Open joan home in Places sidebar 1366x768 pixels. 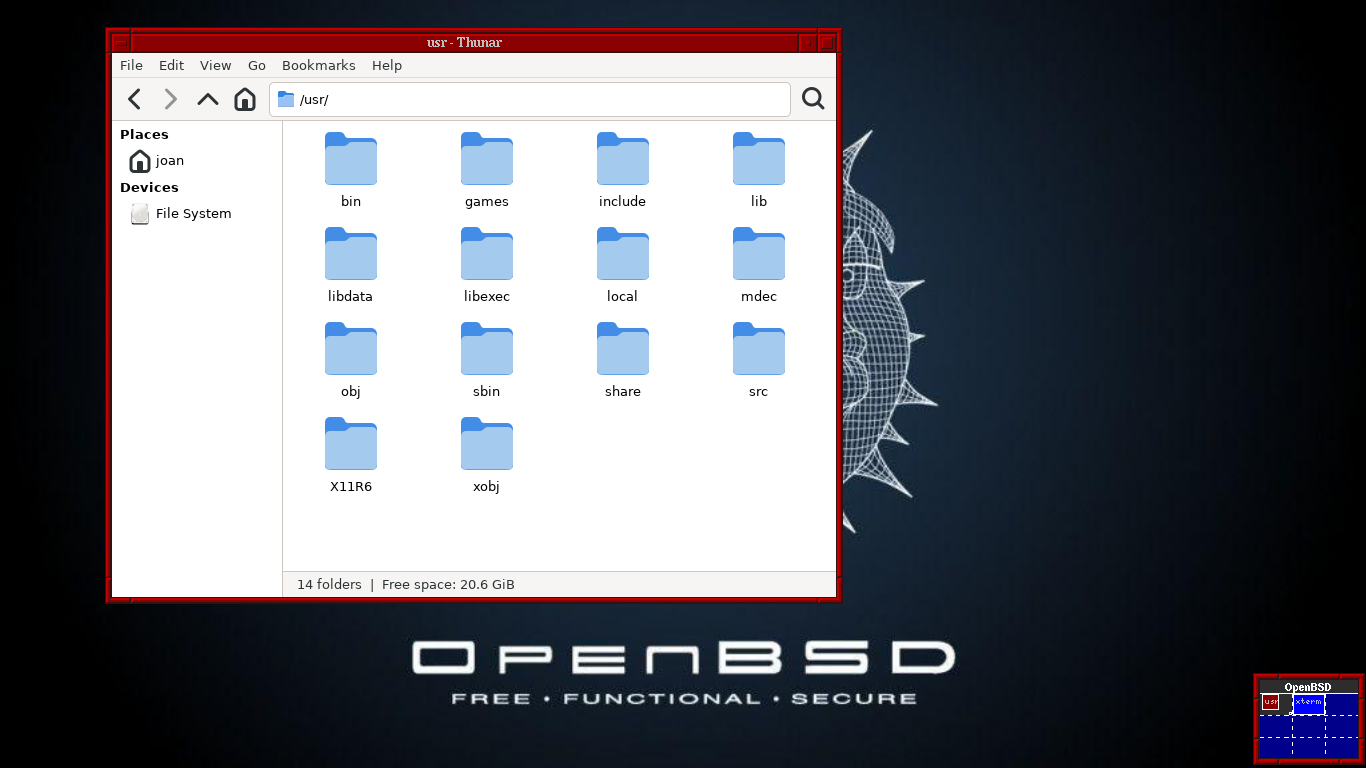[197, 161]
